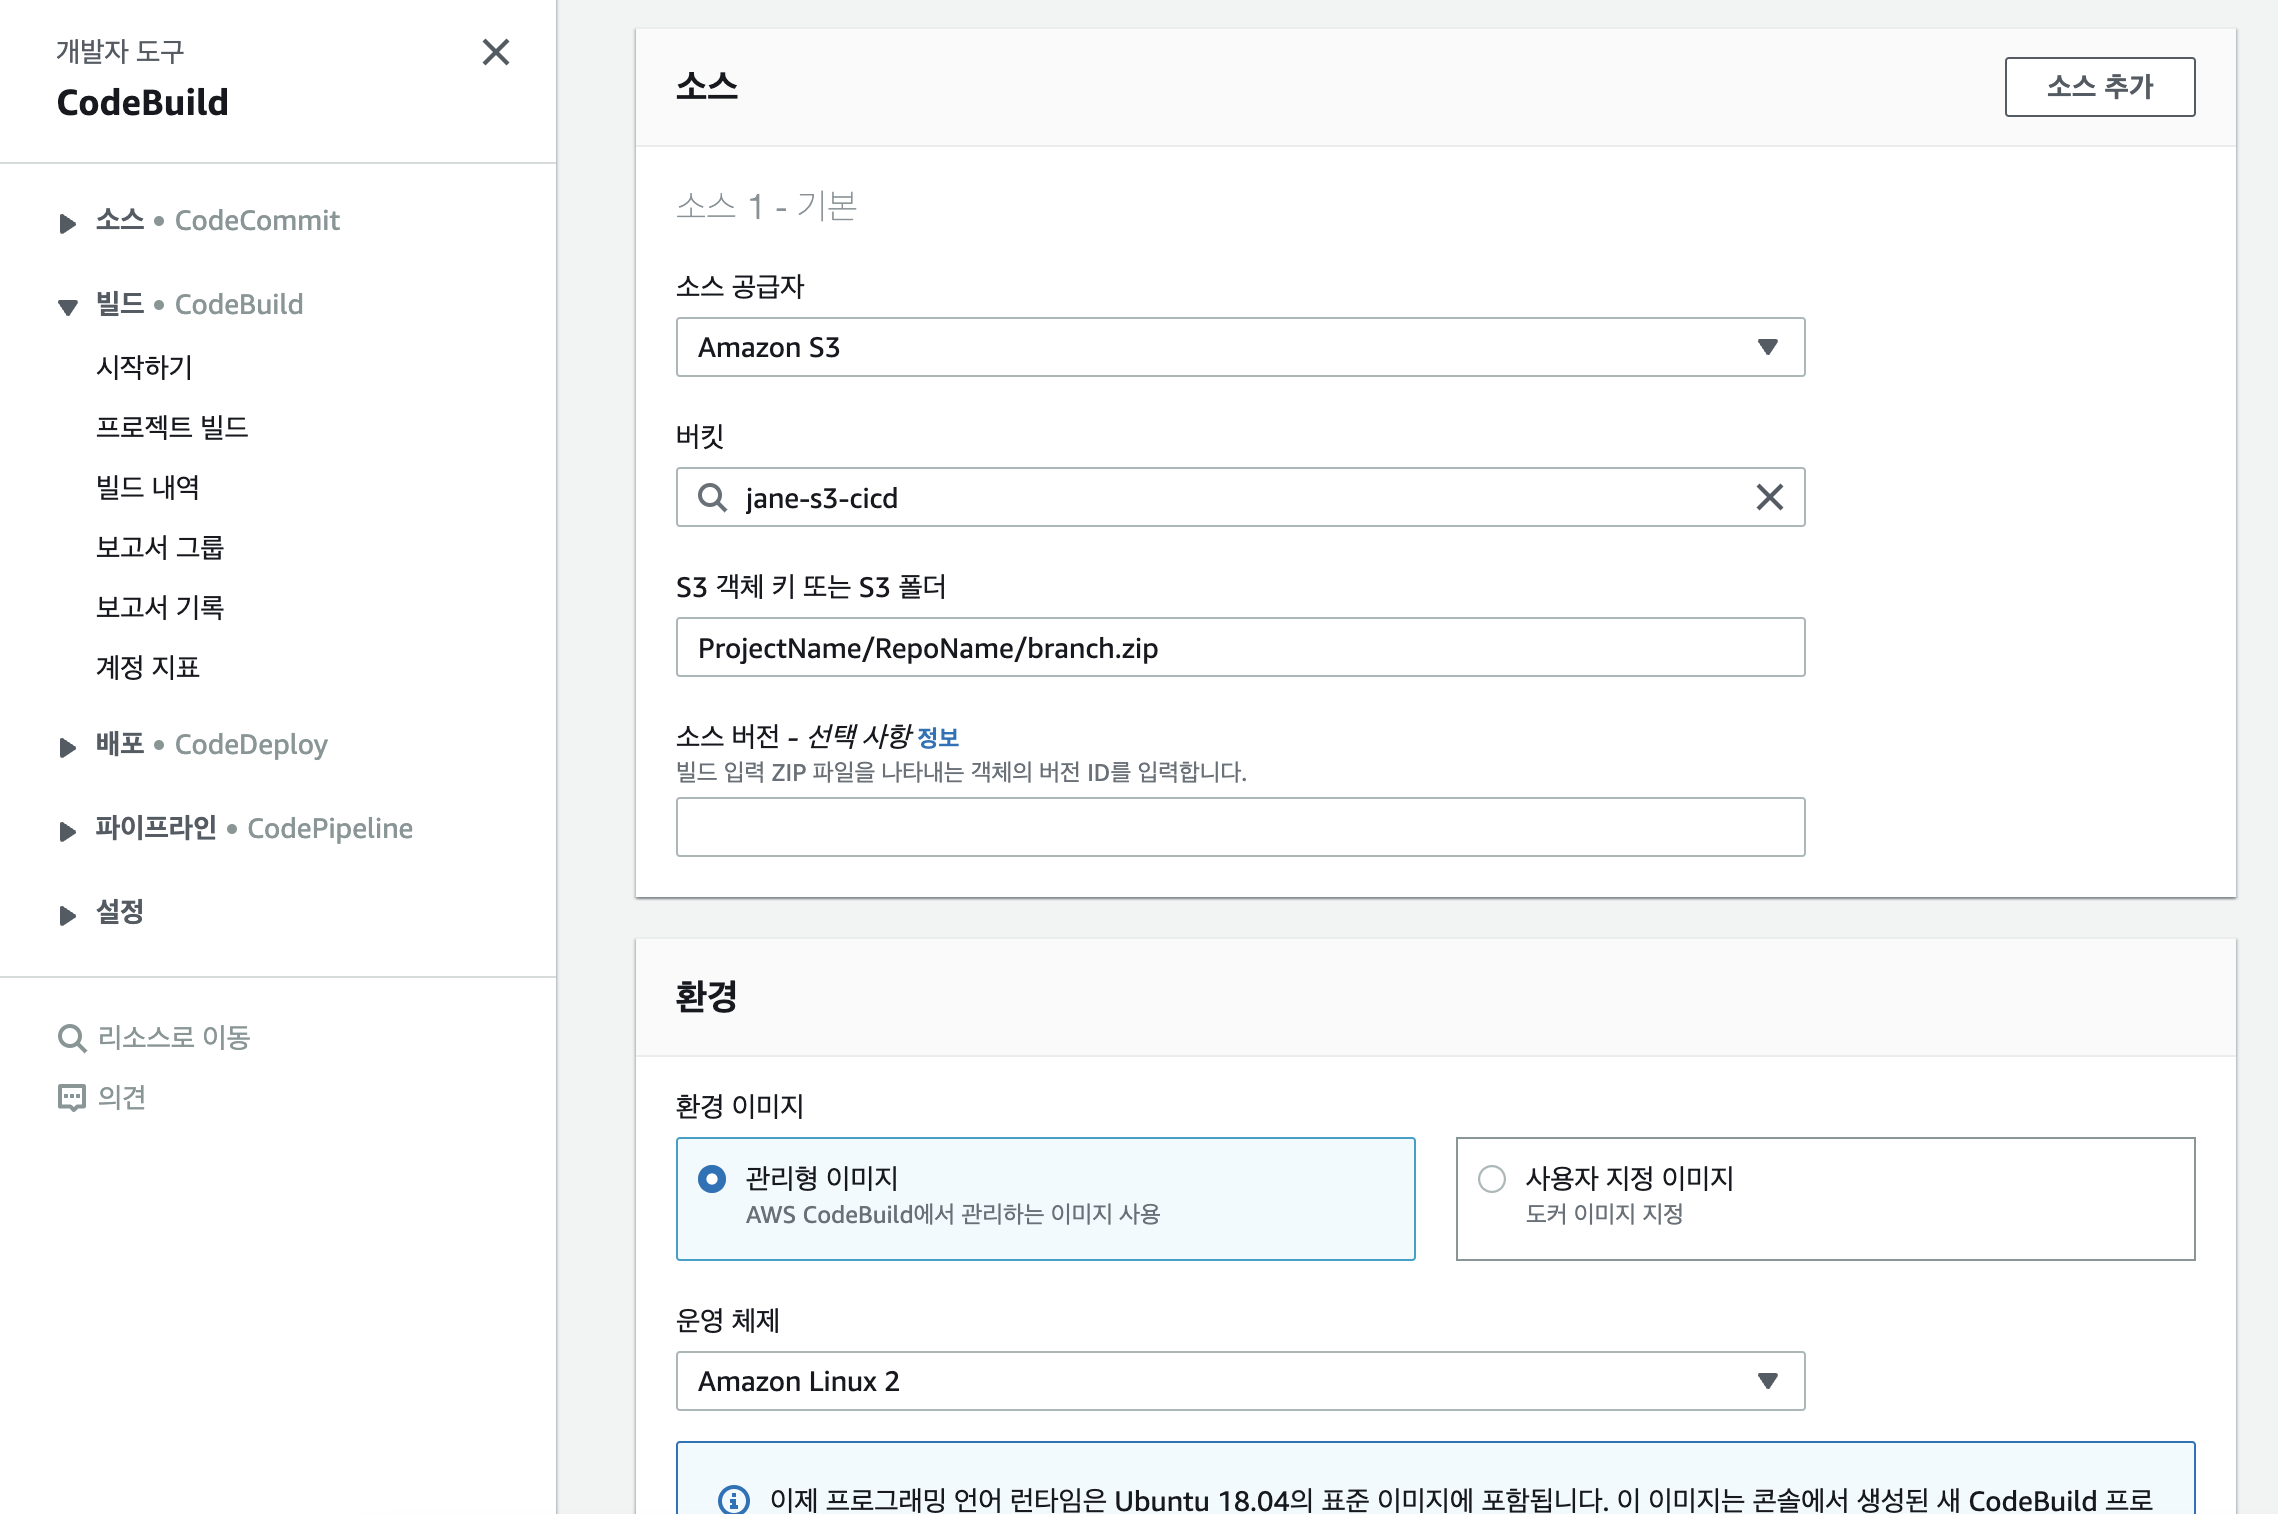Expand the 배포 CodeDeploy section arrow
Viewport: 2278px width, 1514px height.
[x=67, y=747]
